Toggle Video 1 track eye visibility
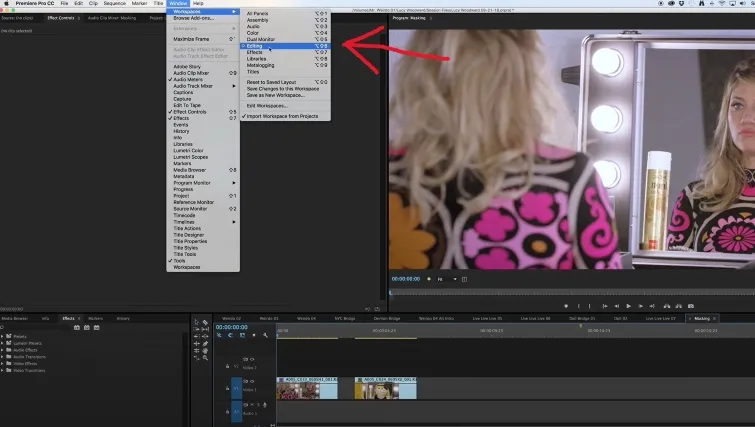The image size is (755, 427). tap(252, 381)
